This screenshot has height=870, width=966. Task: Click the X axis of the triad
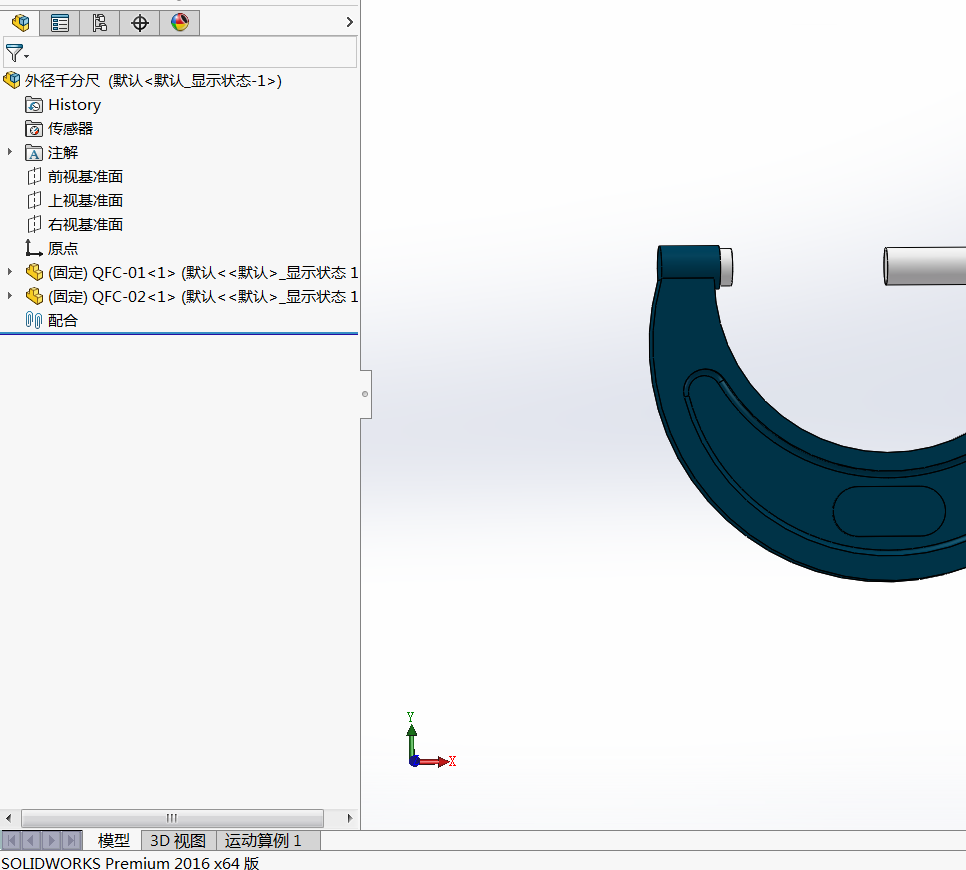pyautogui.click(x=436, y=762)
